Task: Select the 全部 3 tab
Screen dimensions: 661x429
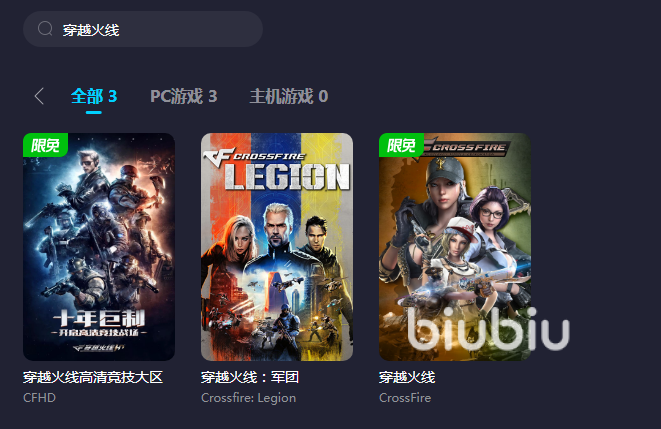Action: (x=94, y=97)
